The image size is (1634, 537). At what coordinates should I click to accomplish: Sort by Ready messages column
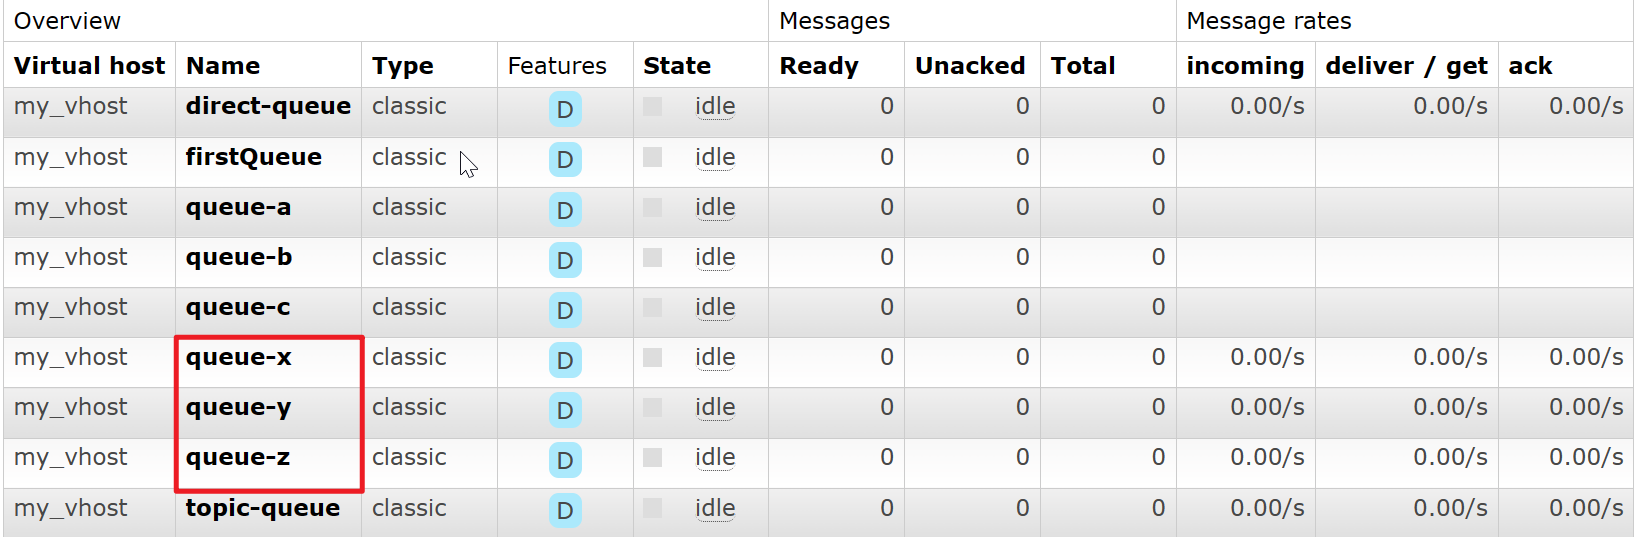point(819,67)
